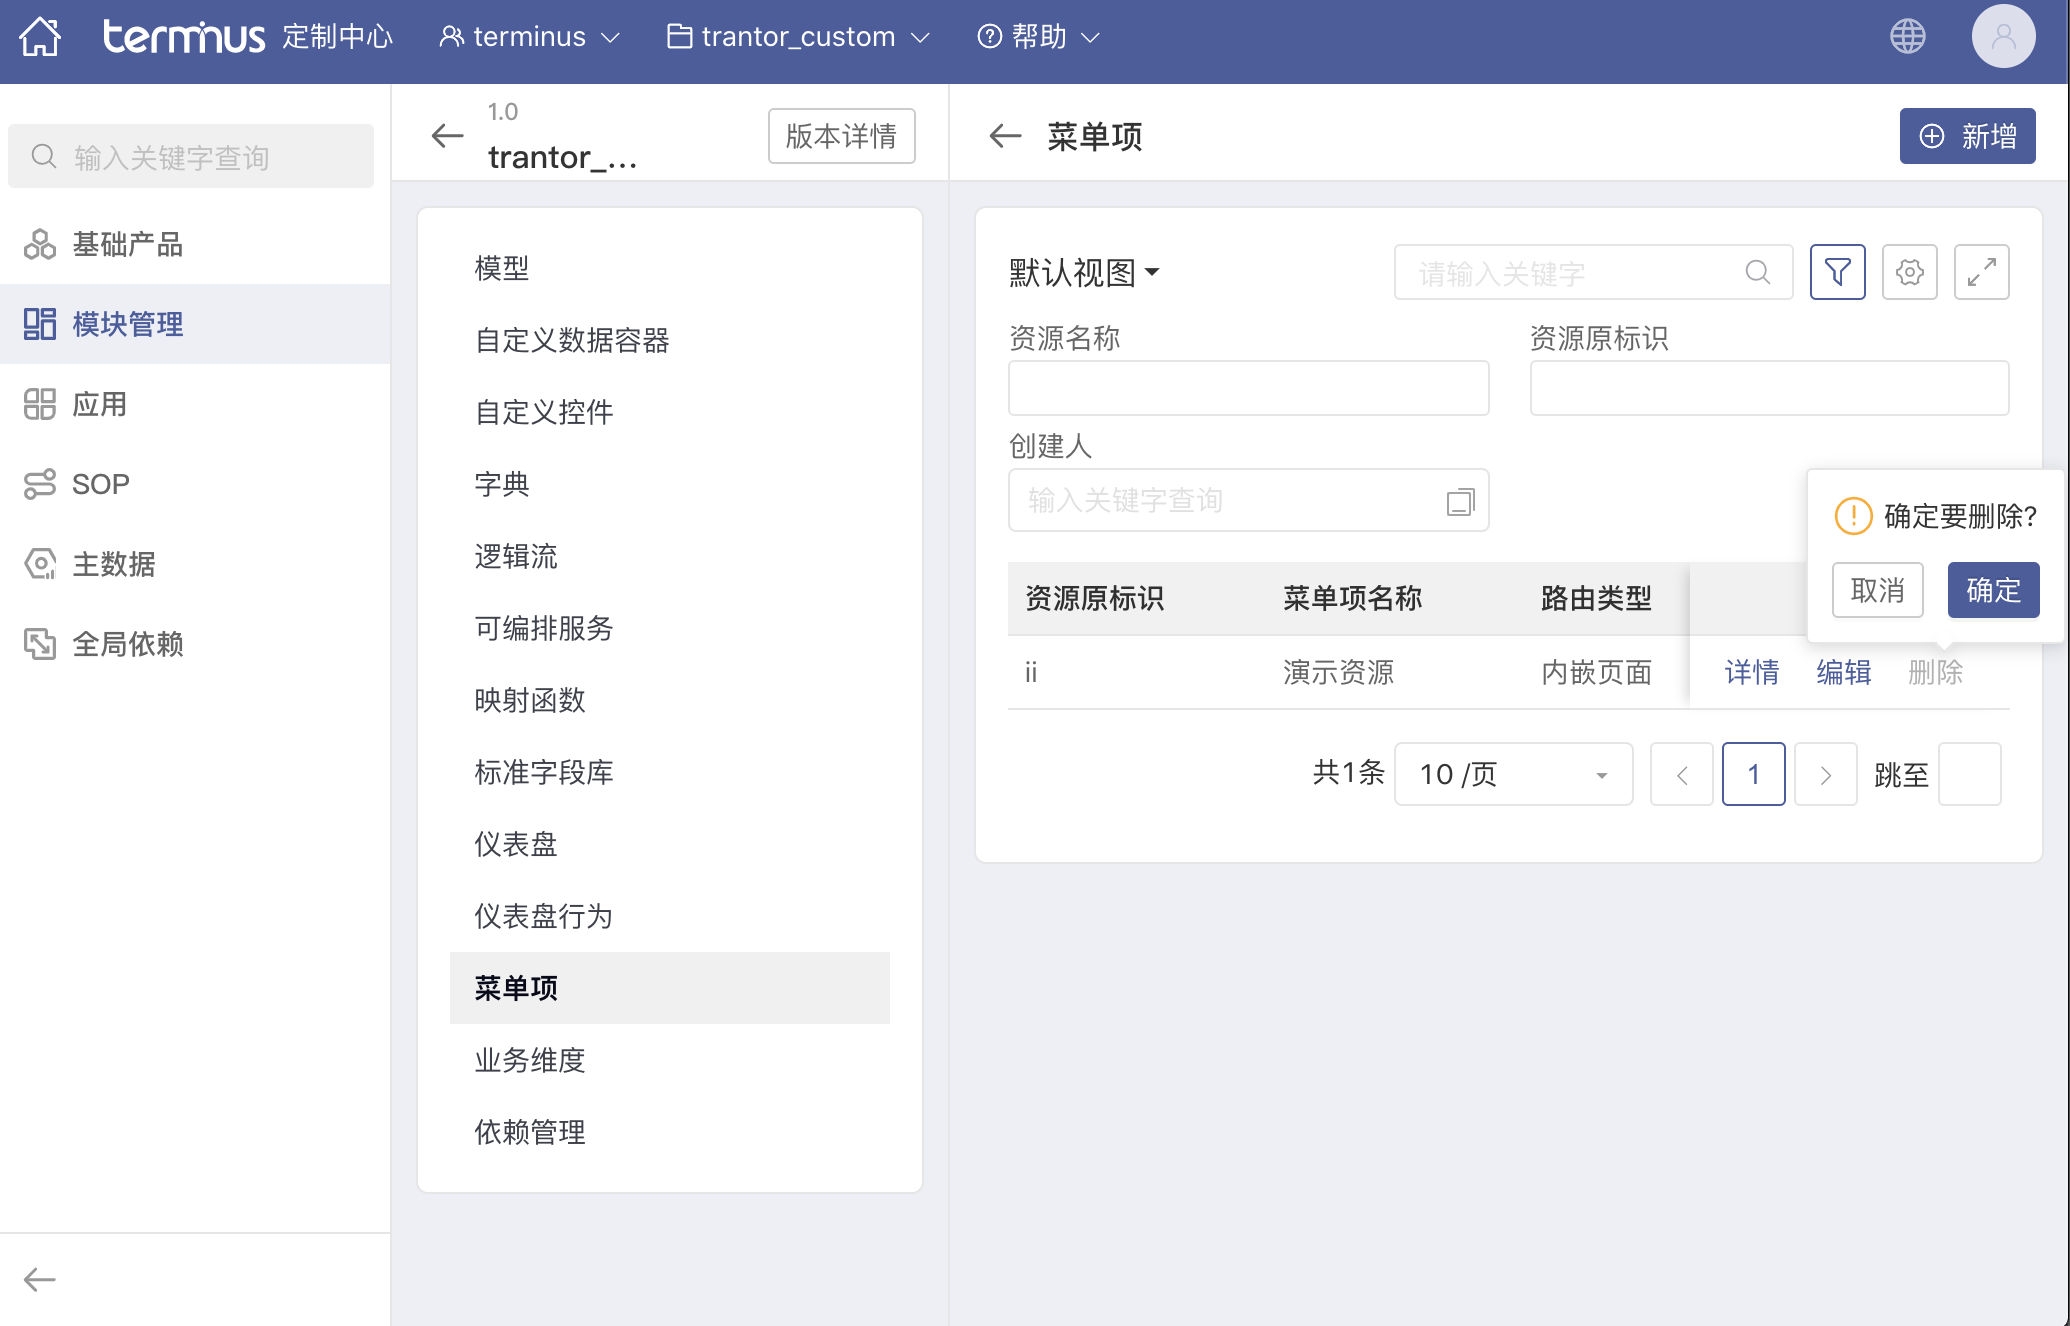Toggle the filter funnel icon

(1837, 272)
